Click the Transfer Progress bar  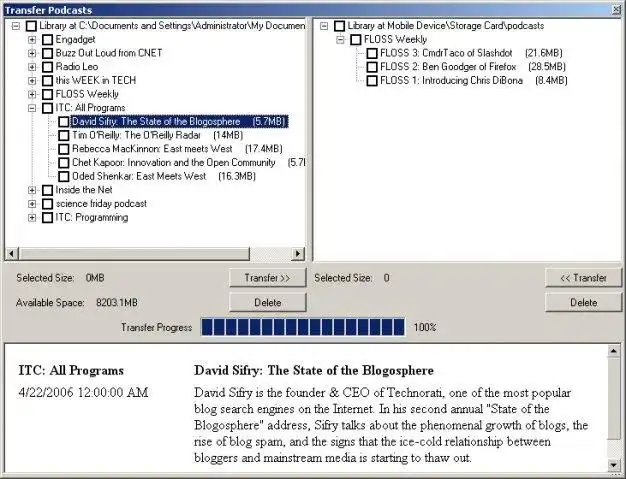[x=303, y=327]
